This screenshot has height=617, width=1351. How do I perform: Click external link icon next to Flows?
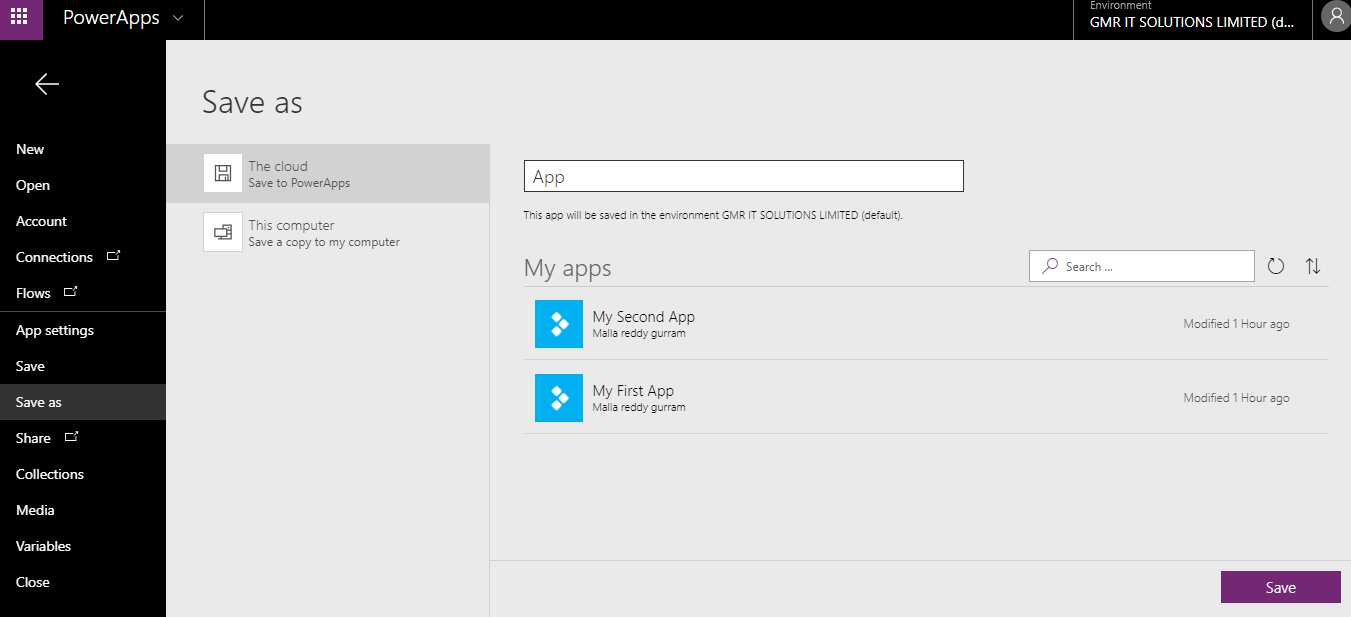click(x=70, y=292)
